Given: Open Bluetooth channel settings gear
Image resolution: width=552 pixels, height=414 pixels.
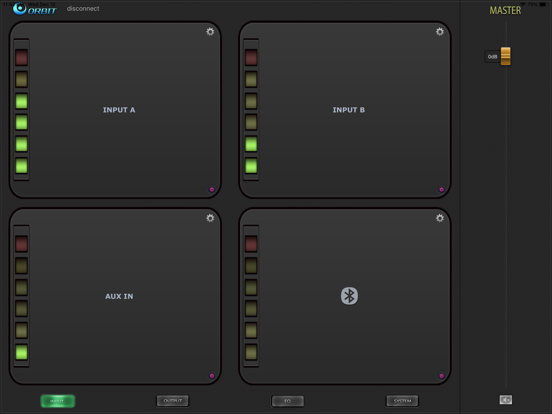Looking at the screenshot, I should pos(440,218).
